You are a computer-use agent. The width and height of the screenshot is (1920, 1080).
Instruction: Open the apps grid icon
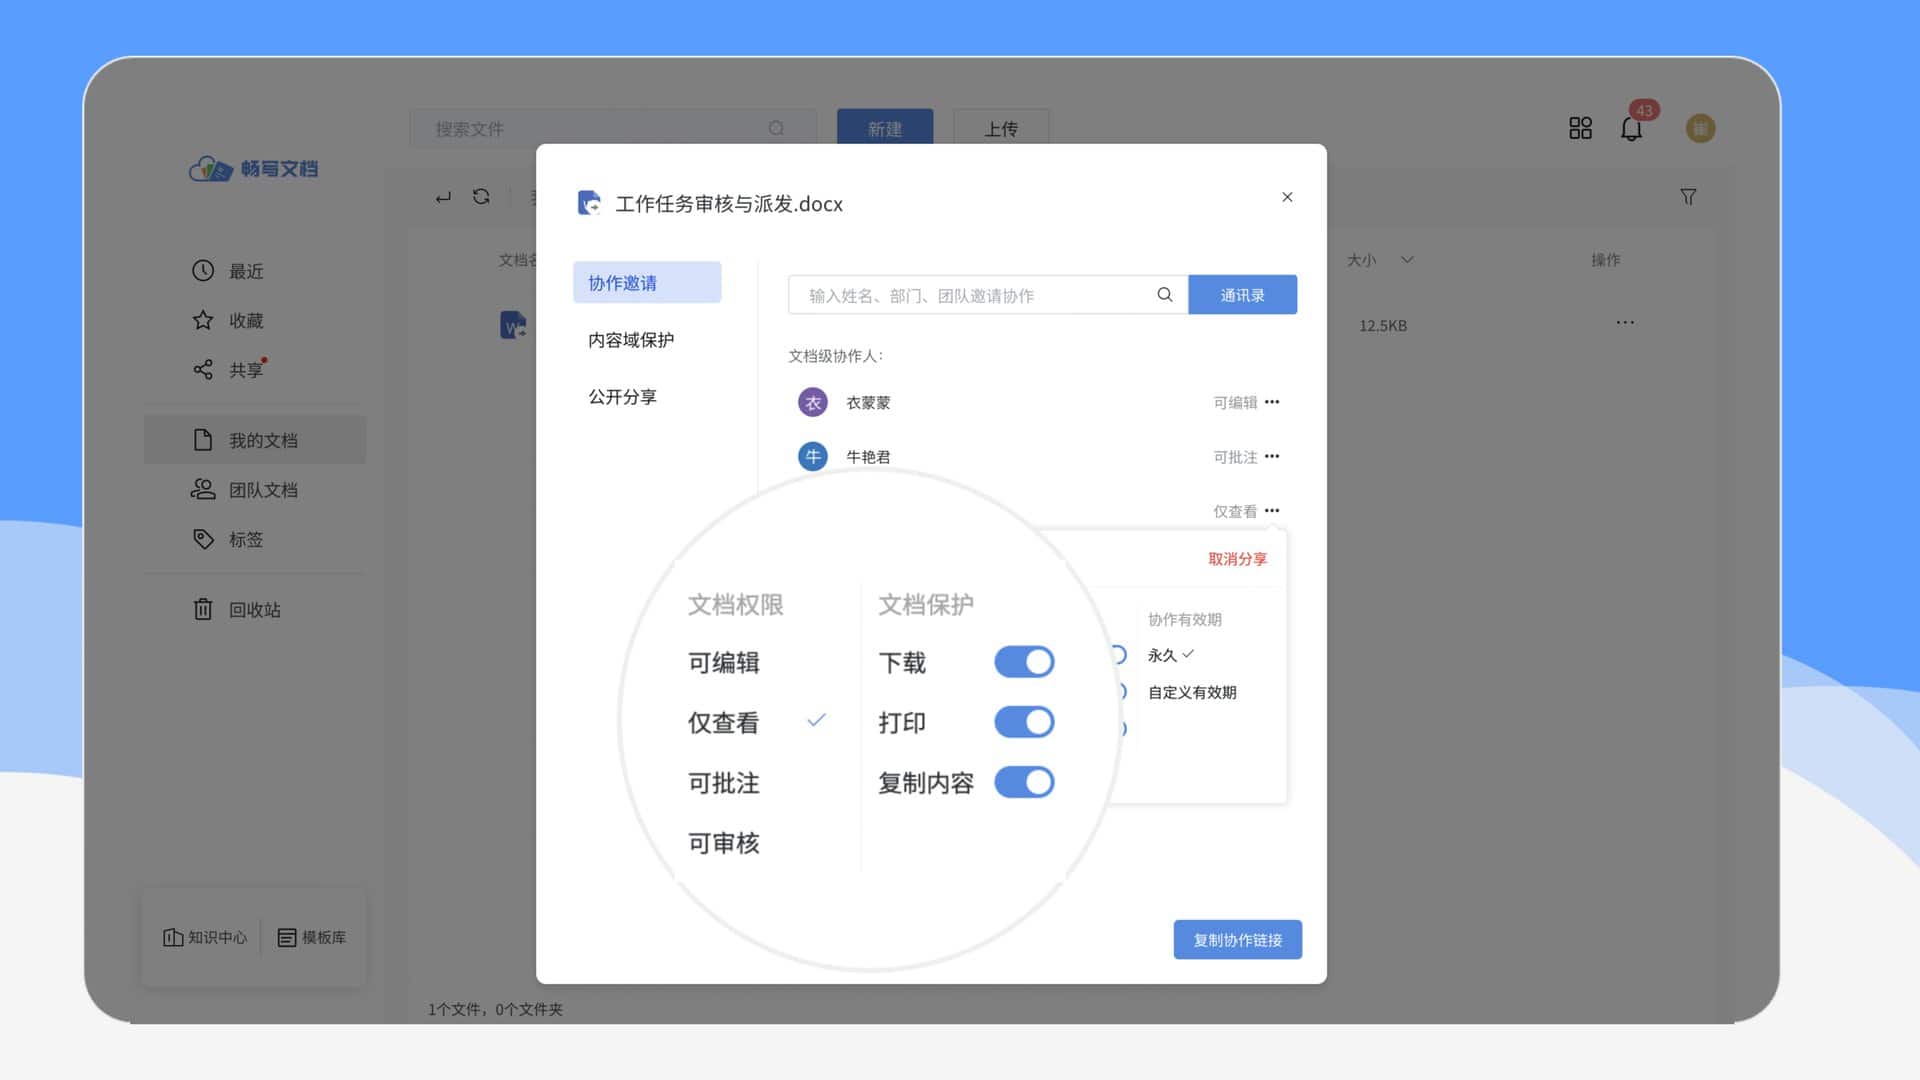click(x=1580, y=128)
